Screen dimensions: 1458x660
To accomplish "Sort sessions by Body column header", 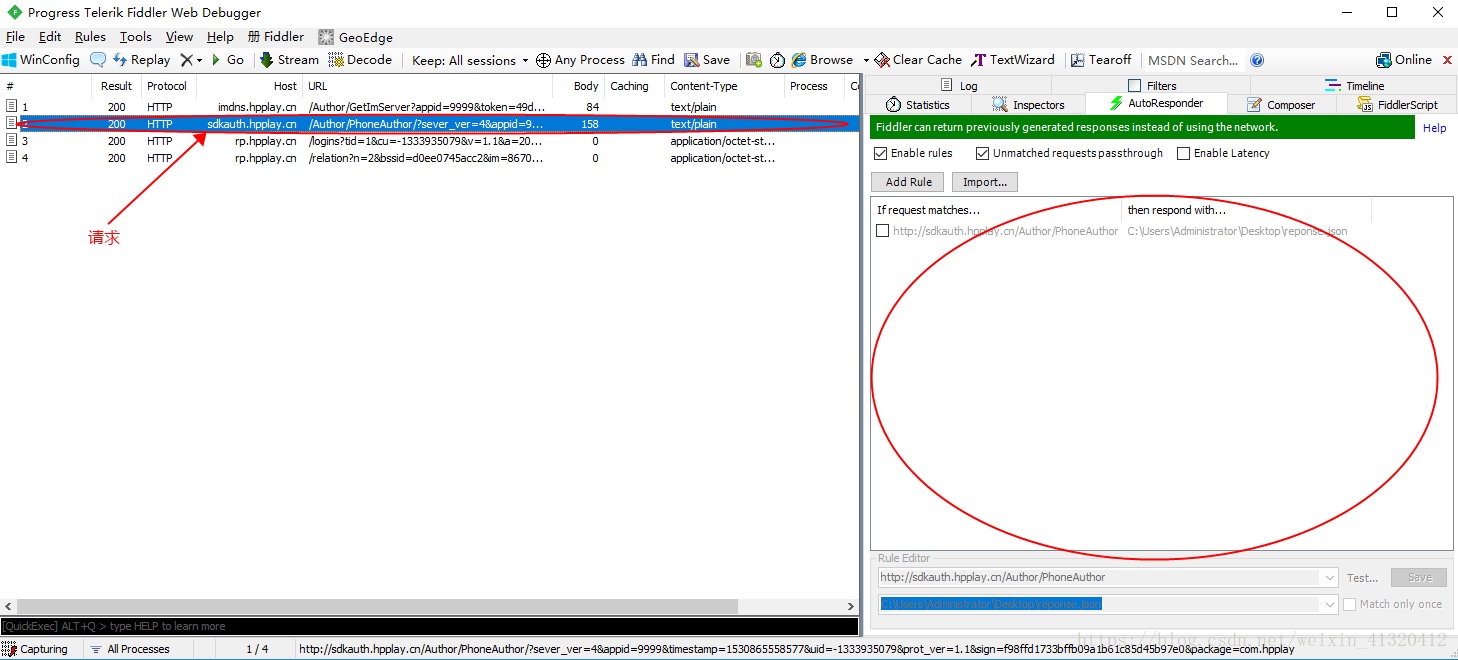I will tap(577, 86).
